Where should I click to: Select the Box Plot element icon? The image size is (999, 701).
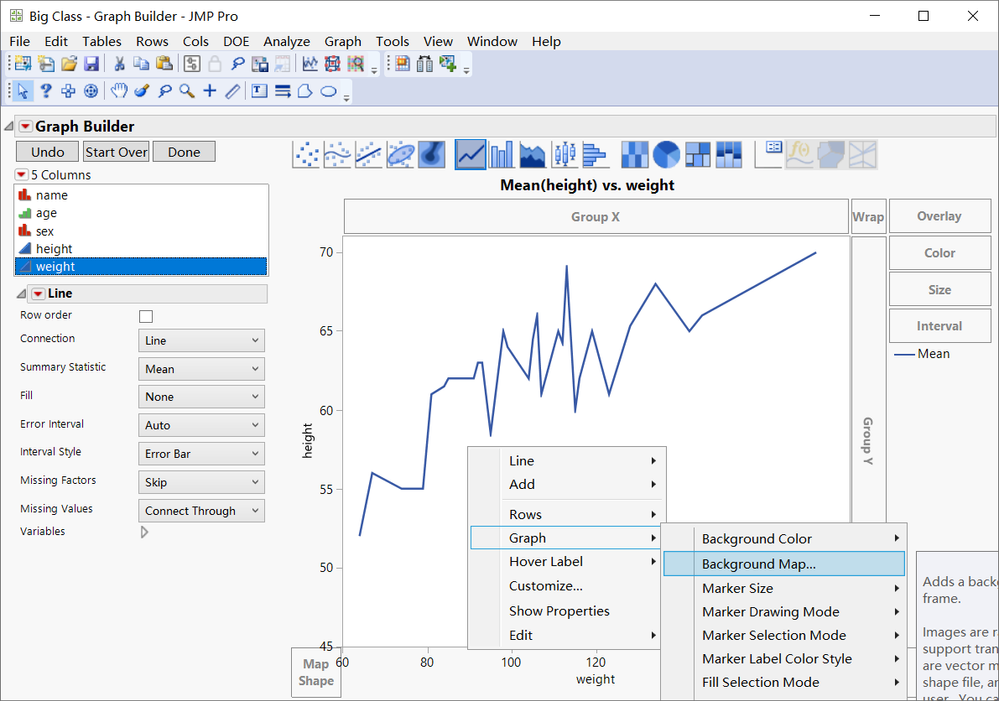[563, 154]
